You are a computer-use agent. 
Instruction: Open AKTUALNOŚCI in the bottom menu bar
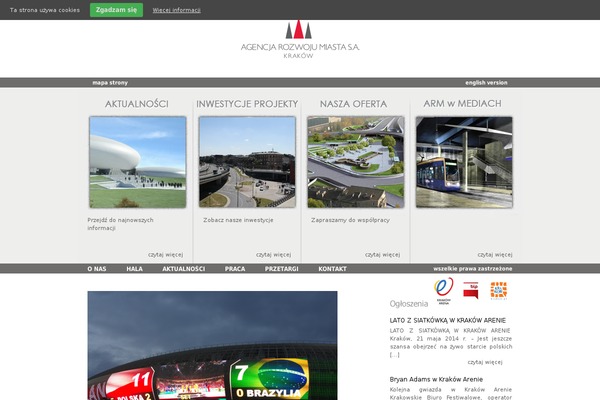click(x=184, y=269)
